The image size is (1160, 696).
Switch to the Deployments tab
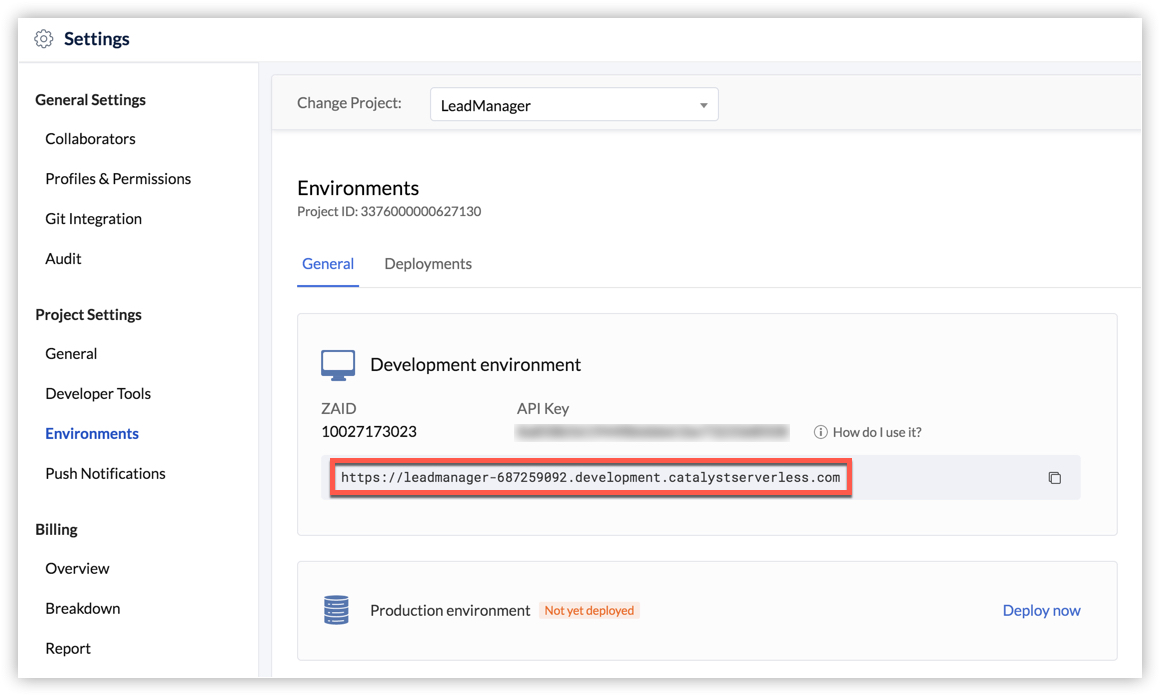(427, 264)
